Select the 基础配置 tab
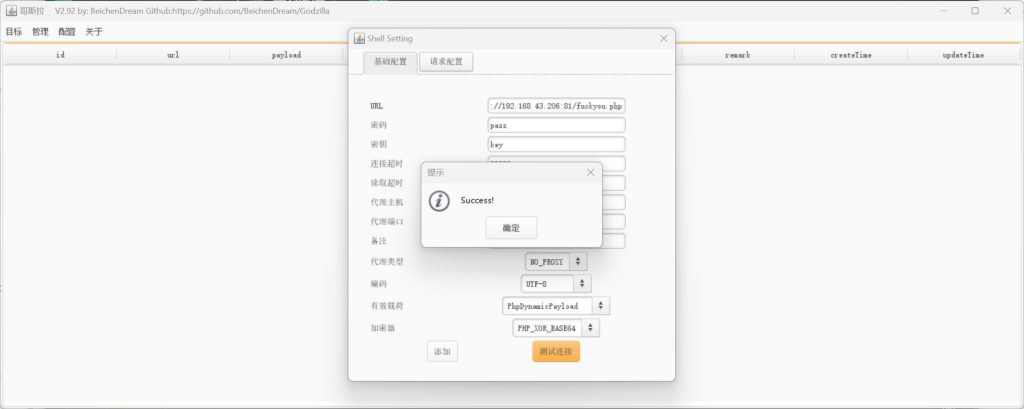 tap(390, 62)
